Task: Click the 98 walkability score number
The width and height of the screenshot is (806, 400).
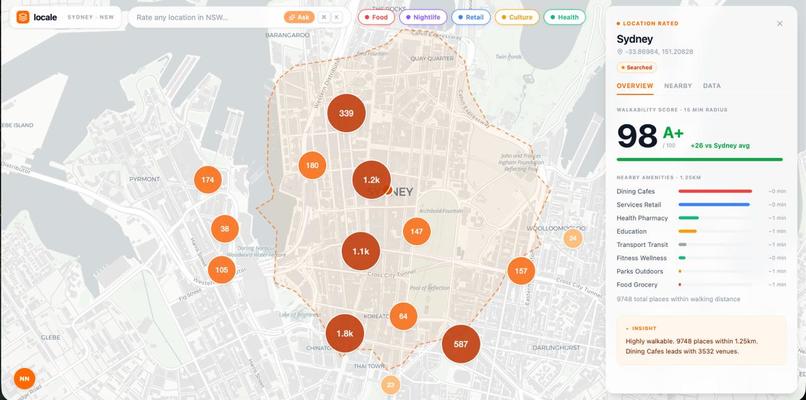Action: tap(637, 136)
